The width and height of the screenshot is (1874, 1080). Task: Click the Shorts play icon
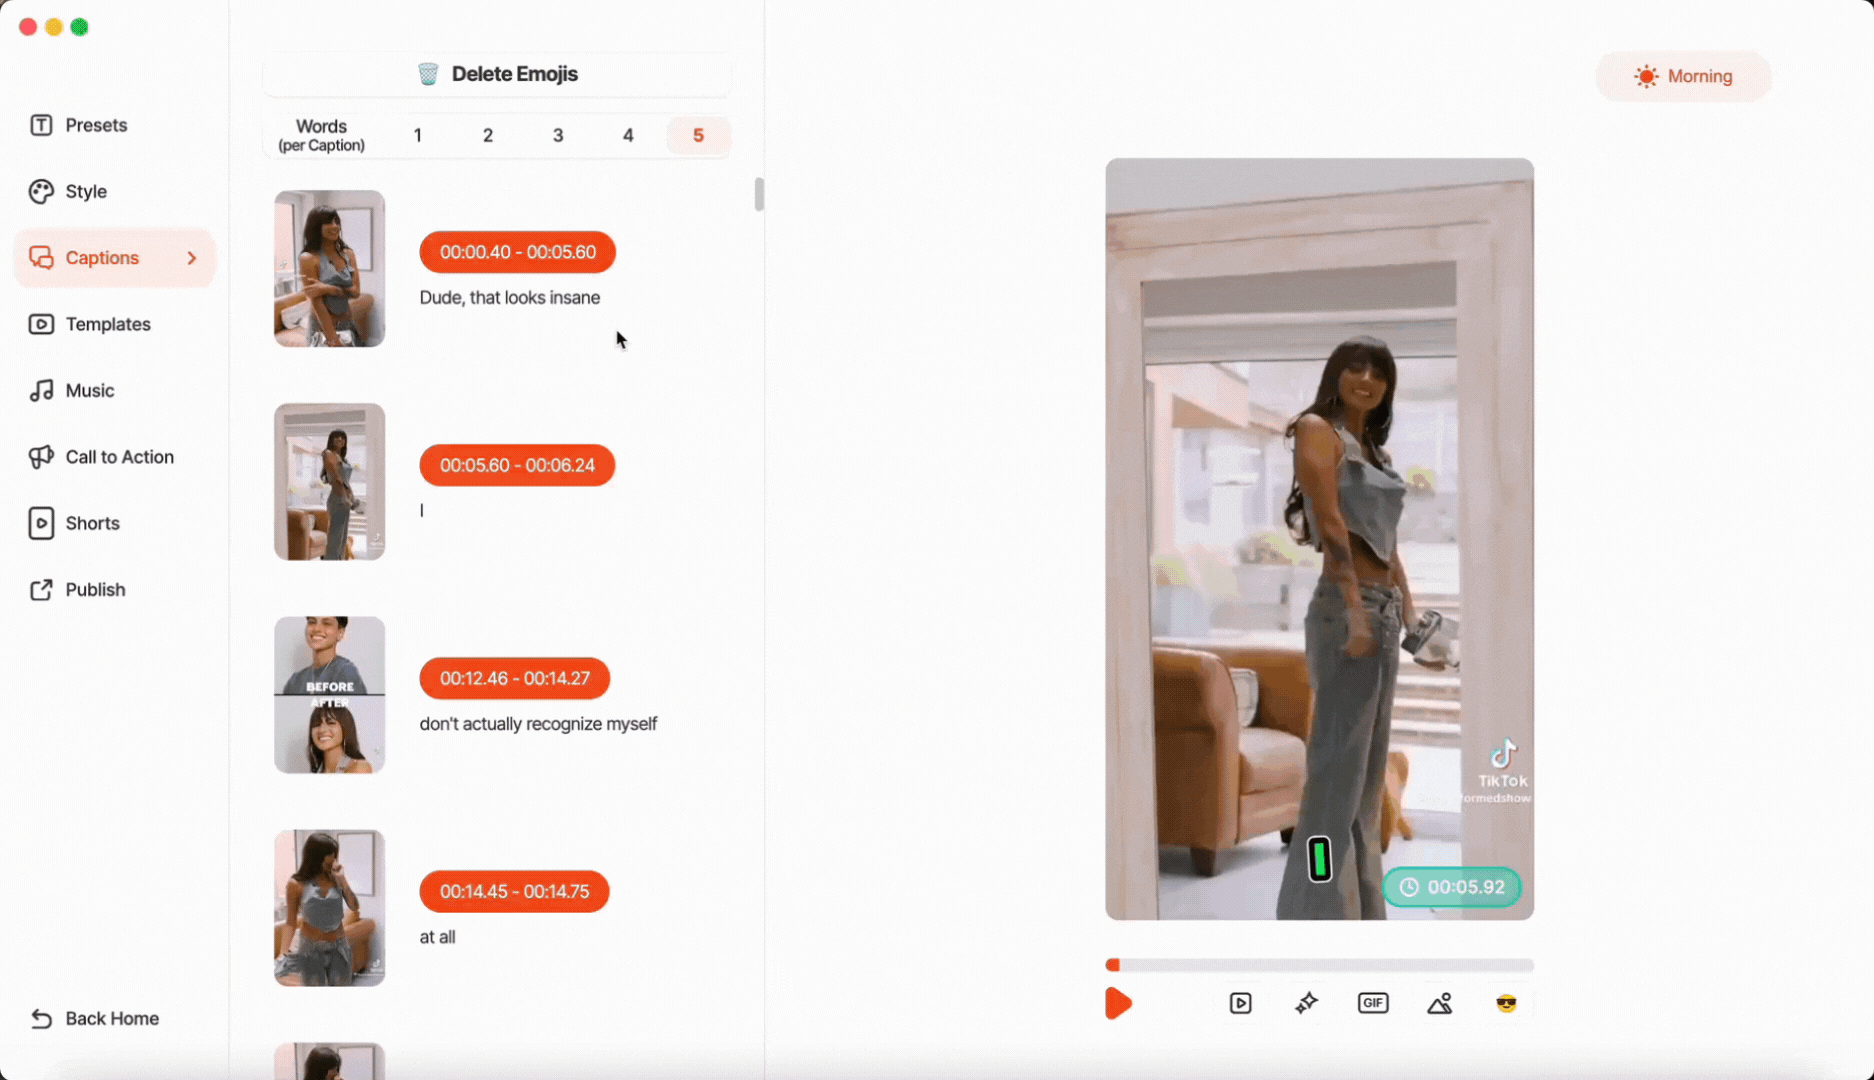(x=41, y=523)
